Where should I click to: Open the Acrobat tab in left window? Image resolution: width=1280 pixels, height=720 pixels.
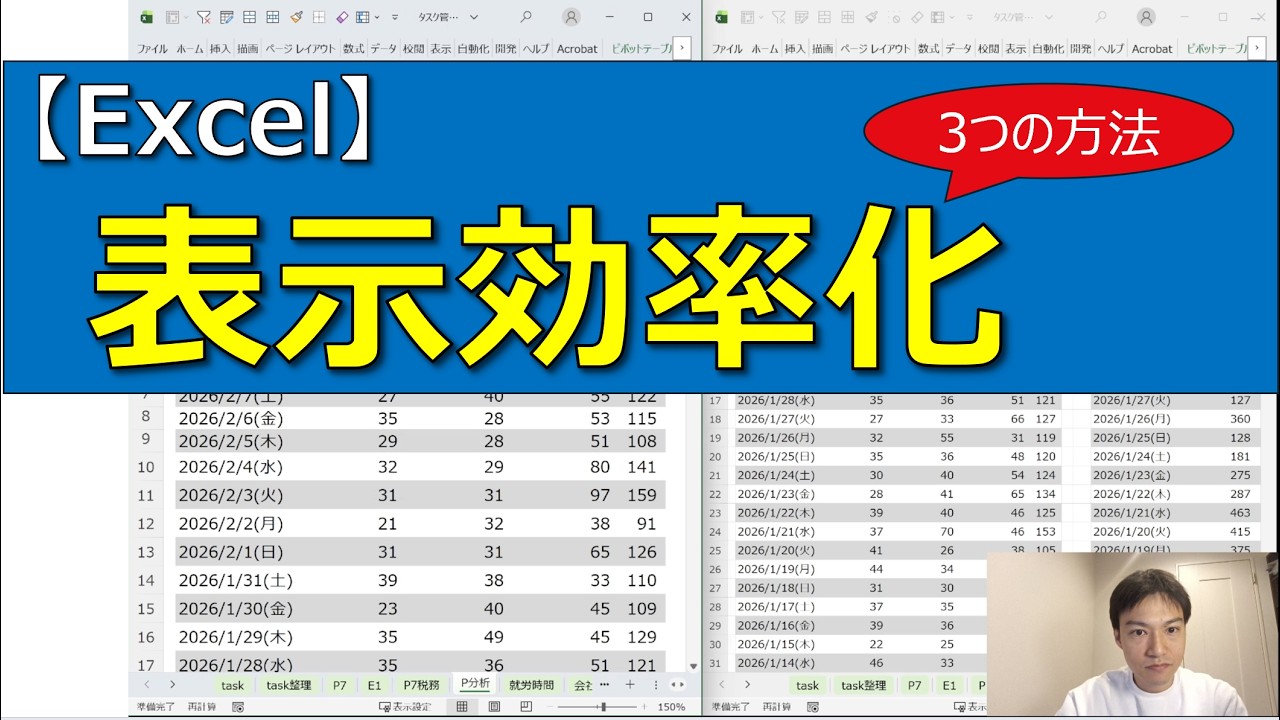tap(577, 48)
